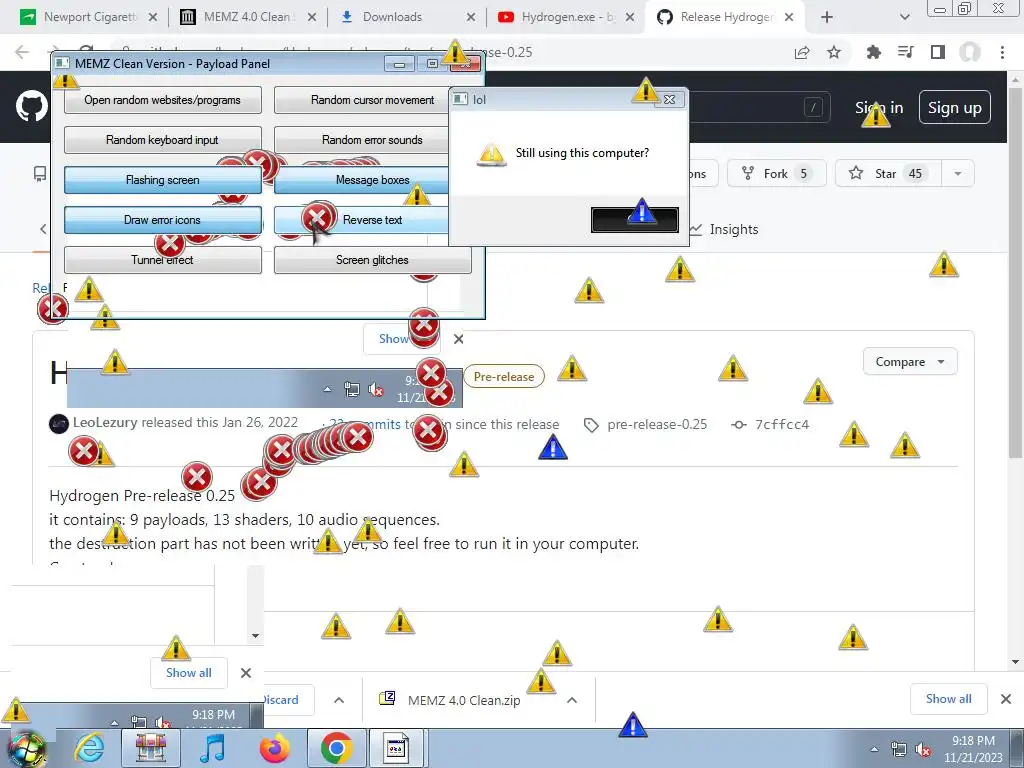Share this page via the address bar icon
The image size is (1024, 768).
click(x=802, y=52)
